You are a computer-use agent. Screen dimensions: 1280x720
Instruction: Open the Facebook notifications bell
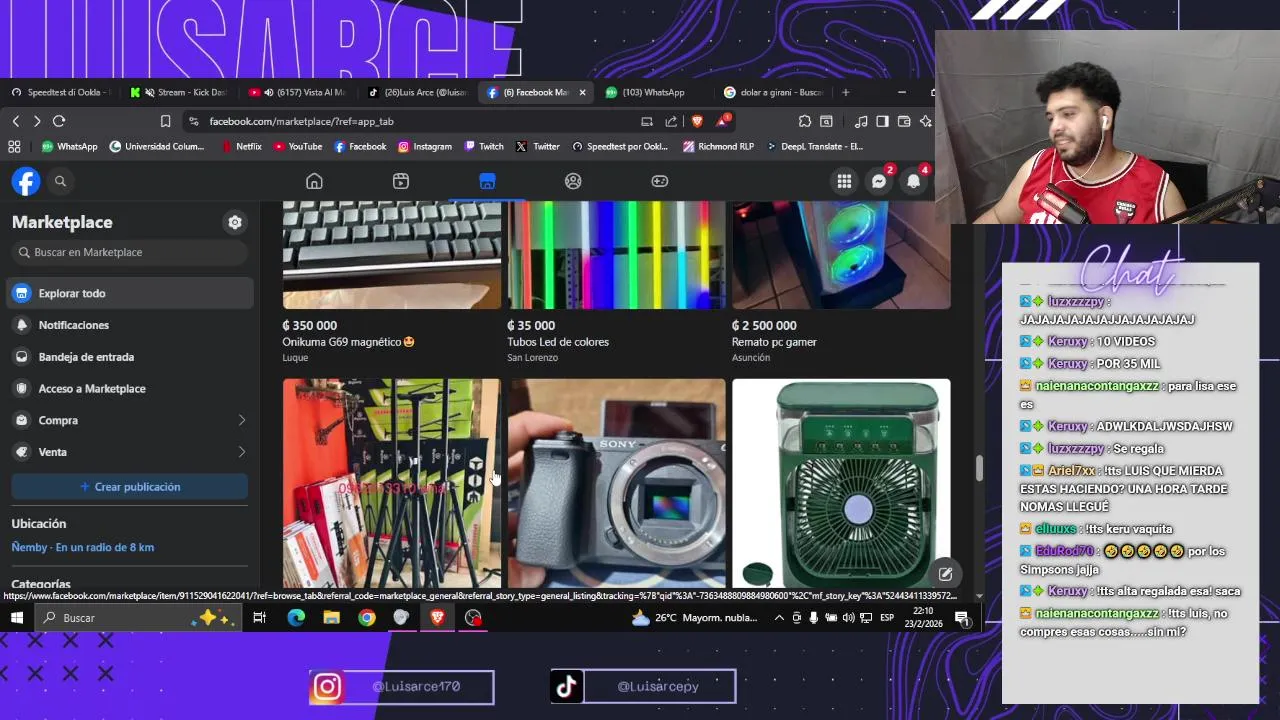pyautogui.click(x=913, y=181)
